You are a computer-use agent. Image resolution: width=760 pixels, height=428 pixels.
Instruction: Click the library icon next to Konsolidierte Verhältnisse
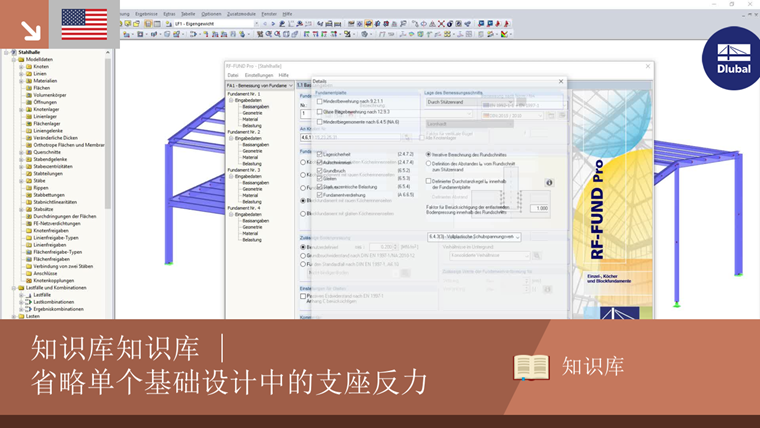click(x=537, y=255)
